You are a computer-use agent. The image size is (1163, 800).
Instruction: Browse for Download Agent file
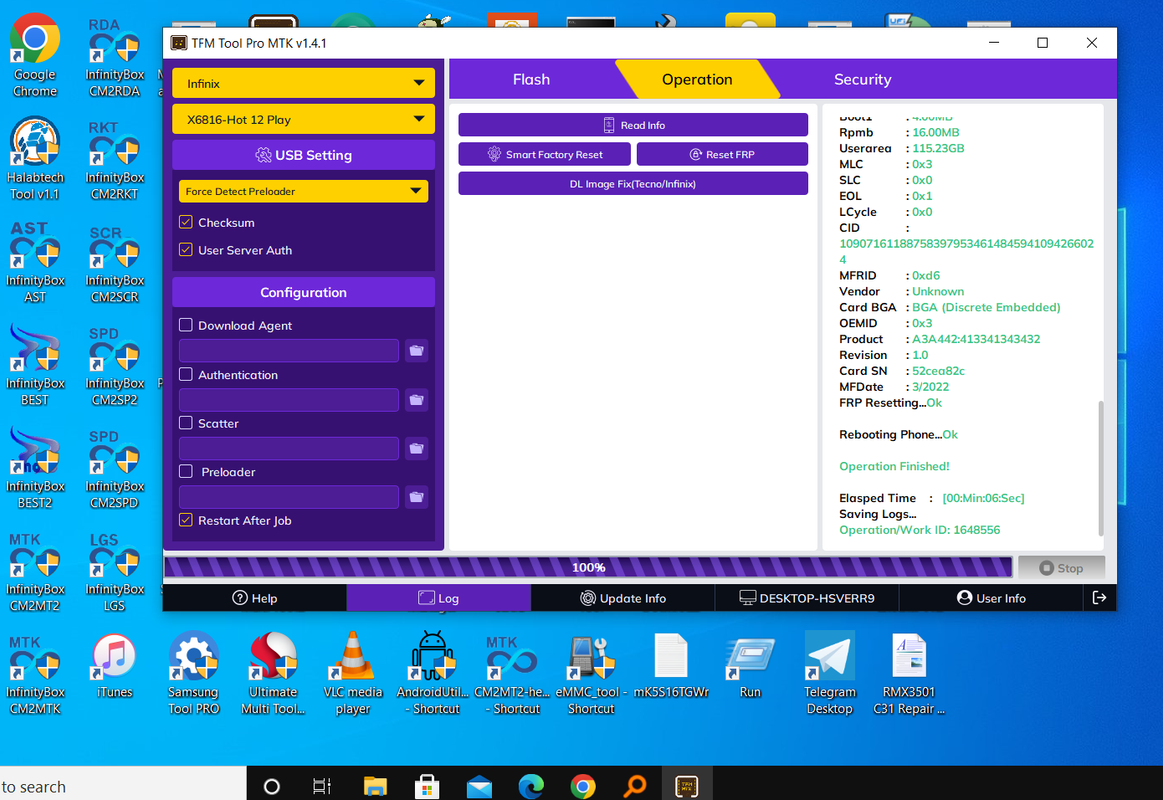coord(416,350)
